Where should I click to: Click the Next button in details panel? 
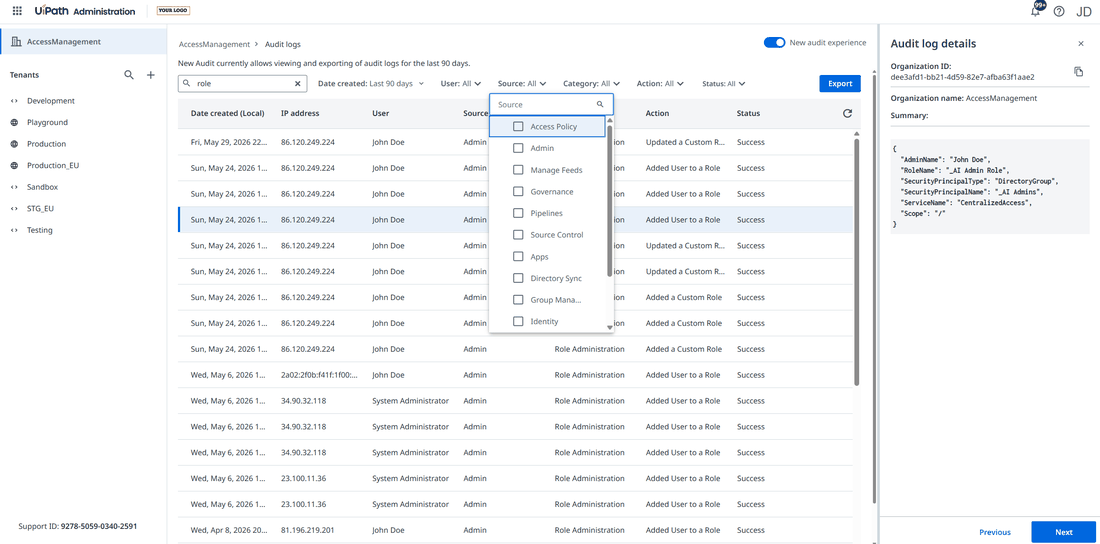[1064, 532]
